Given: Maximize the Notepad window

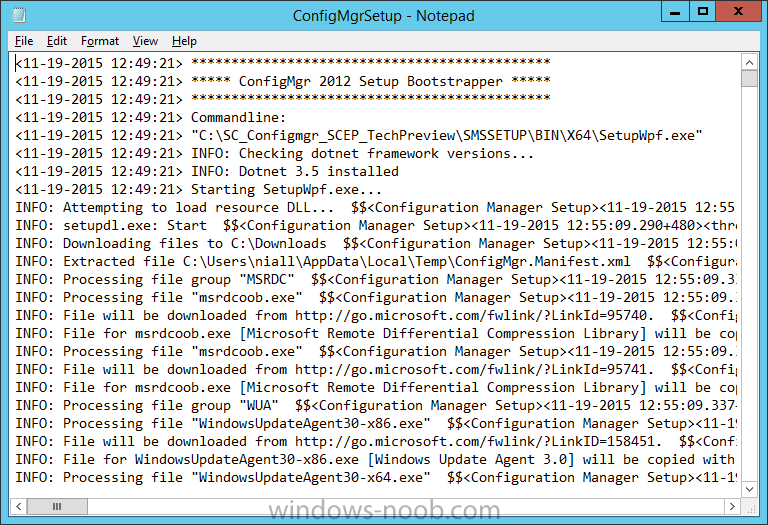Looking at the screenshot, I should pyautogui.click(x=703, y=12).
